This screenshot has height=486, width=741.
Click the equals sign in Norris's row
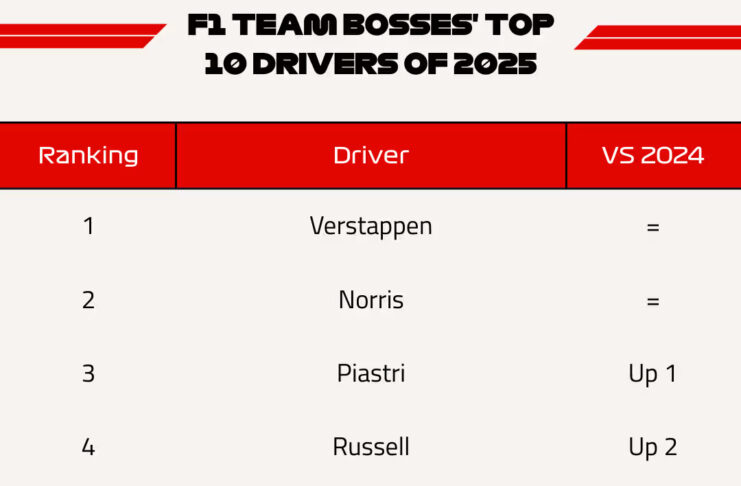pyautogui.click(x=653, y=301)
